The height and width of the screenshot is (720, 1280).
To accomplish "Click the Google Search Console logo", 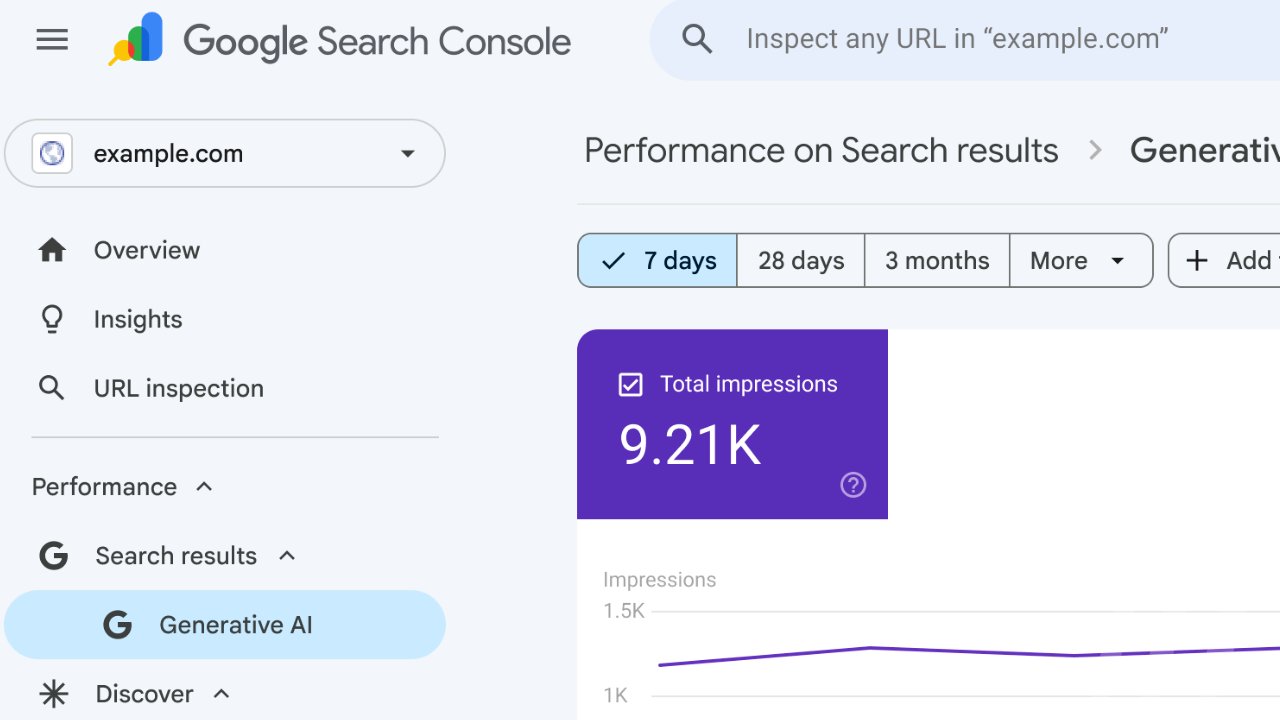I will [340, 41].
